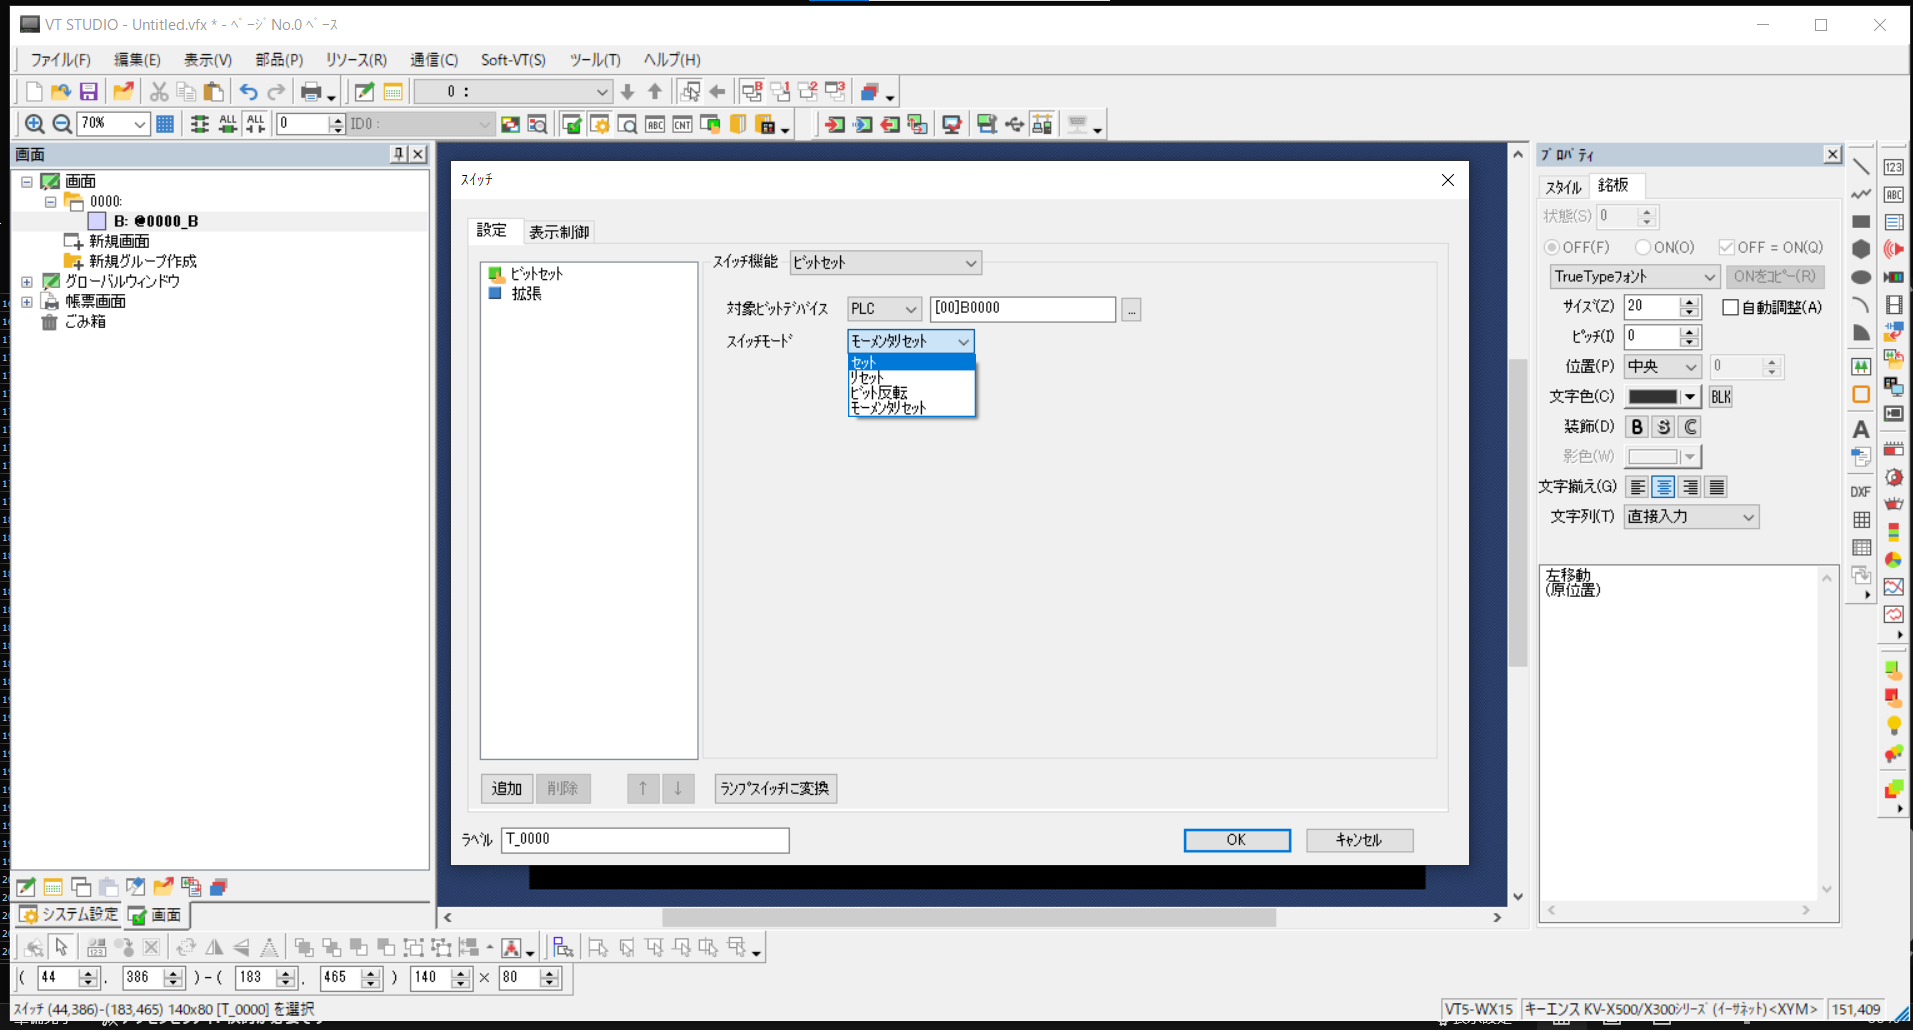Click the Bold decoration B icon

coord(1636,427)
